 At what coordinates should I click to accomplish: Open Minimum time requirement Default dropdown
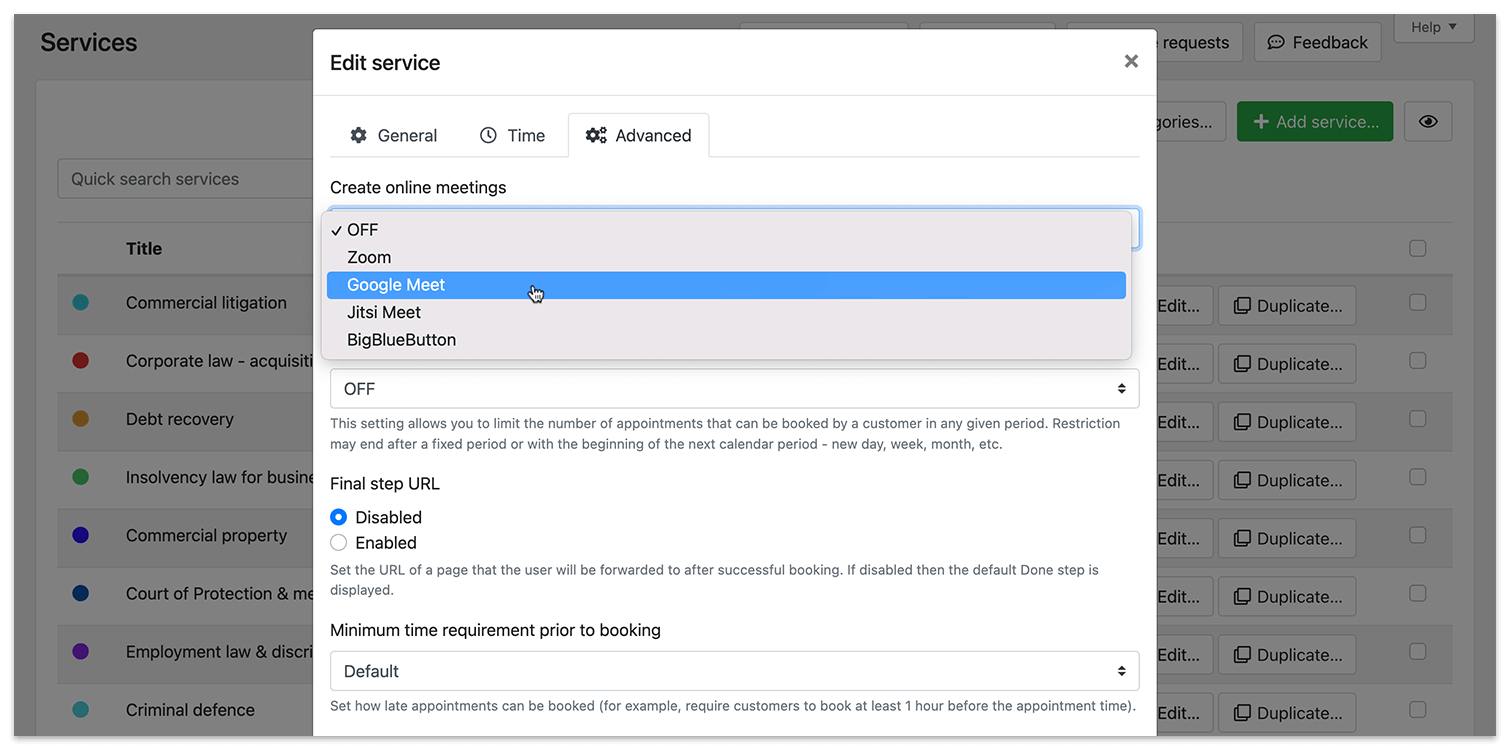[x=734, y=671]
